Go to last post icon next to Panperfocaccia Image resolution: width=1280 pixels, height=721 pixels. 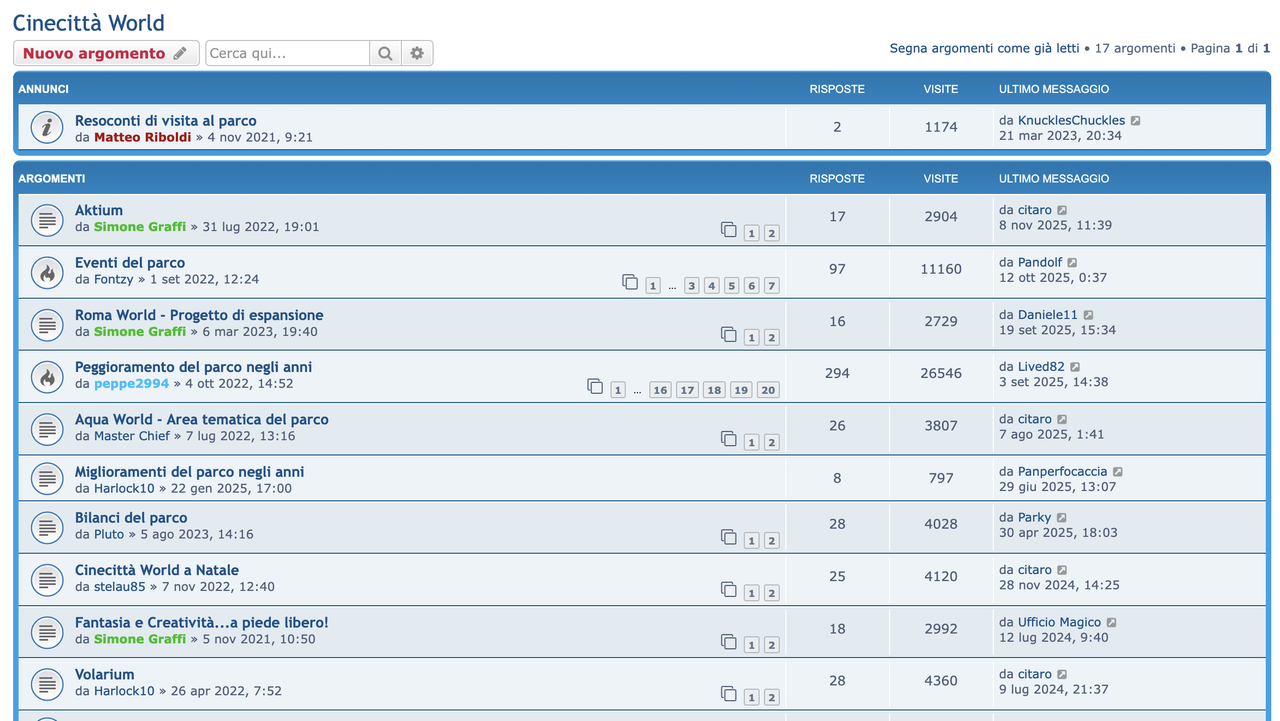1118,472
